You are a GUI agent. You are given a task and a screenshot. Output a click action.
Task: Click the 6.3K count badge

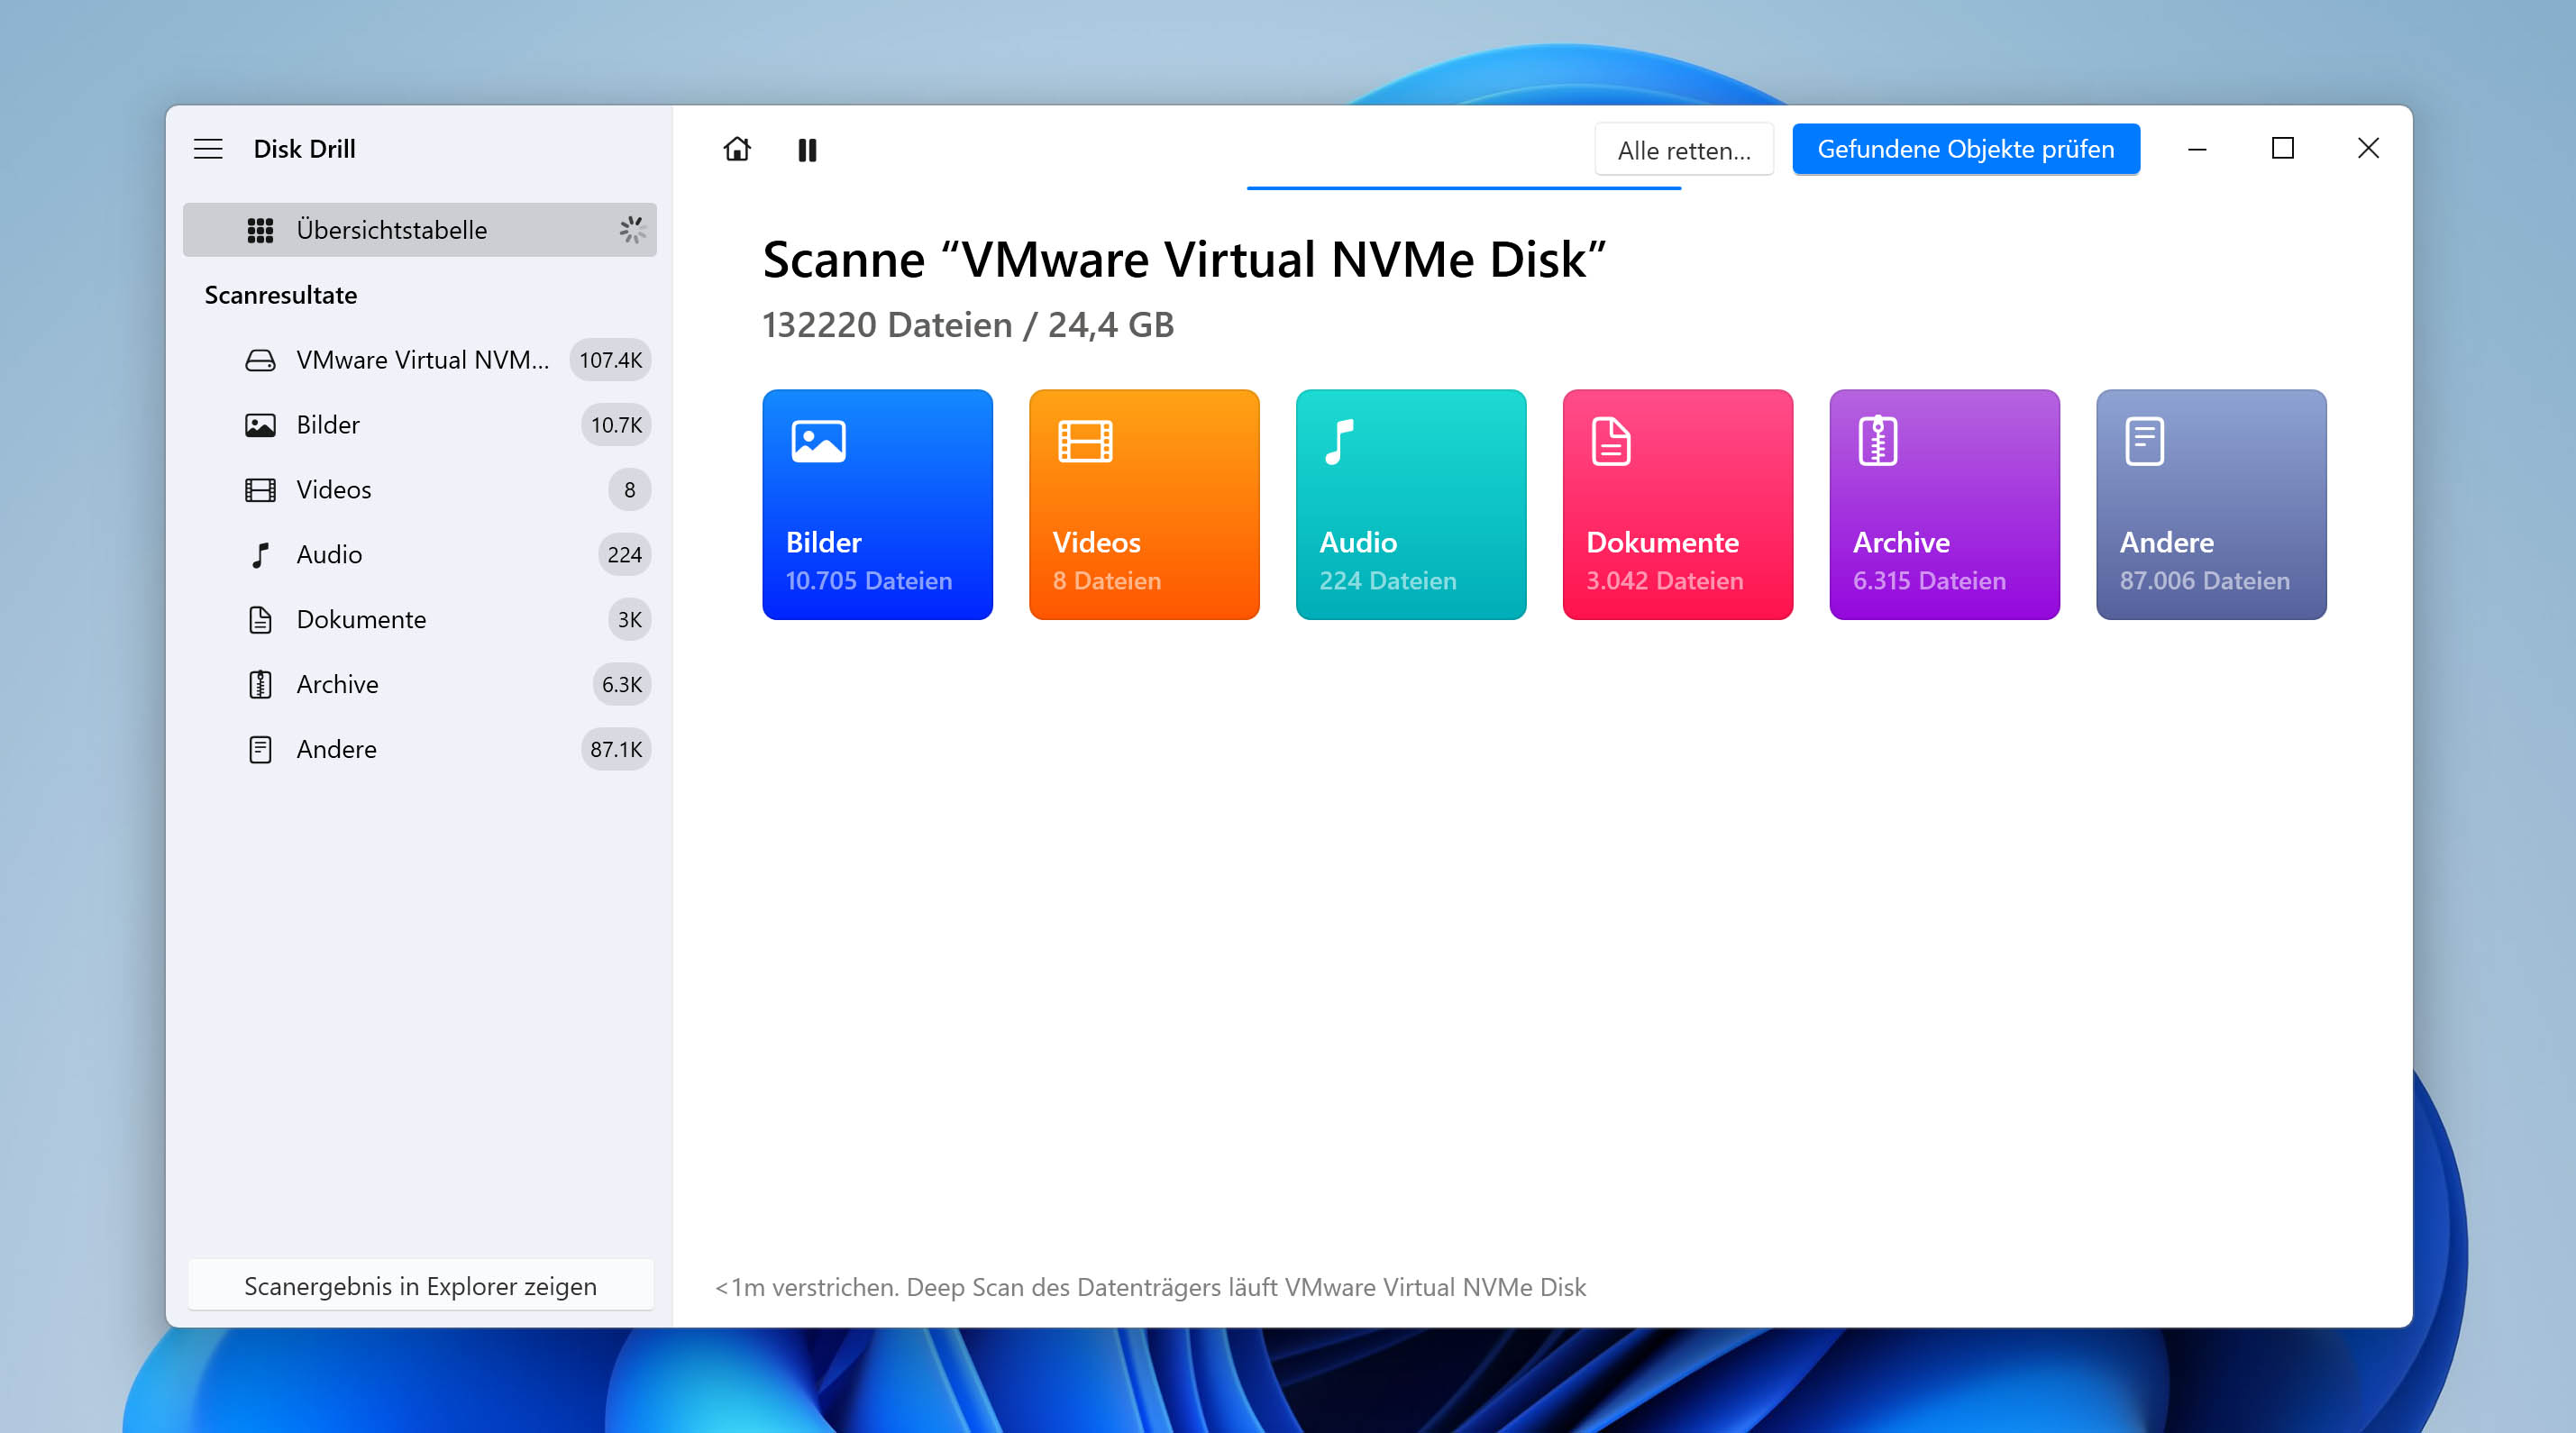621,685
